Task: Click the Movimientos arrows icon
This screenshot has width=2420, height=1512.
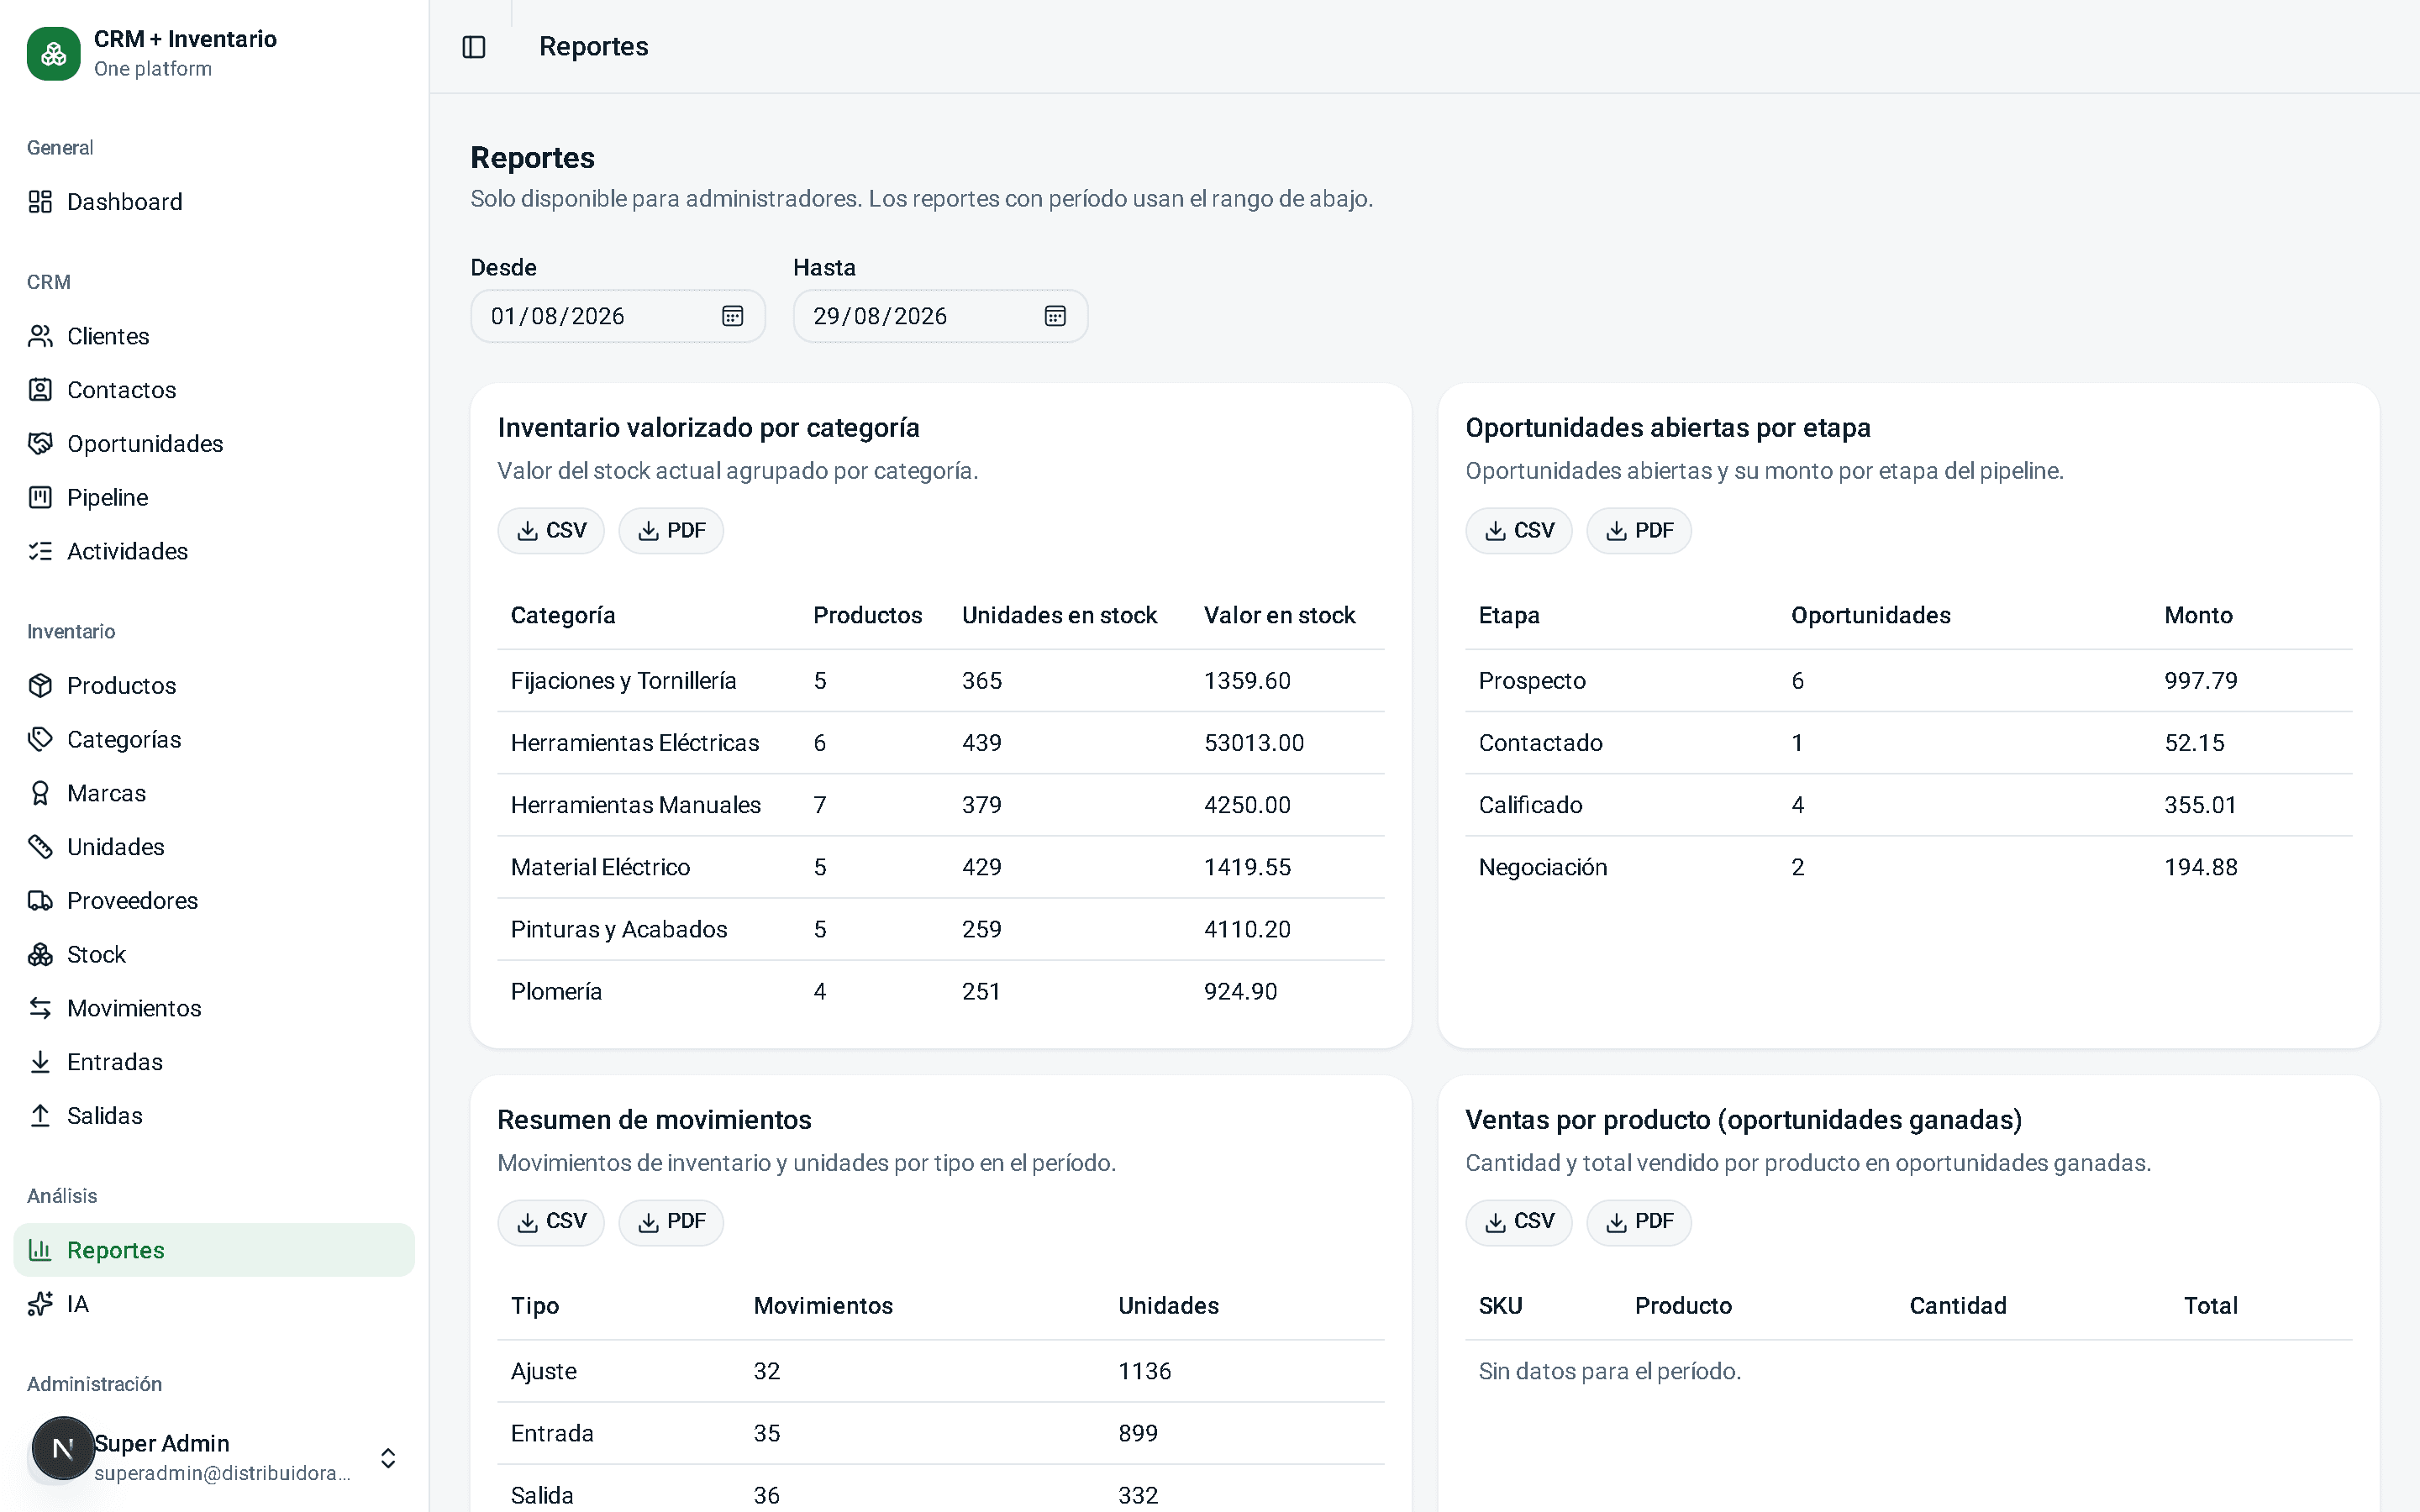Action: click(x=40, y=1008)
